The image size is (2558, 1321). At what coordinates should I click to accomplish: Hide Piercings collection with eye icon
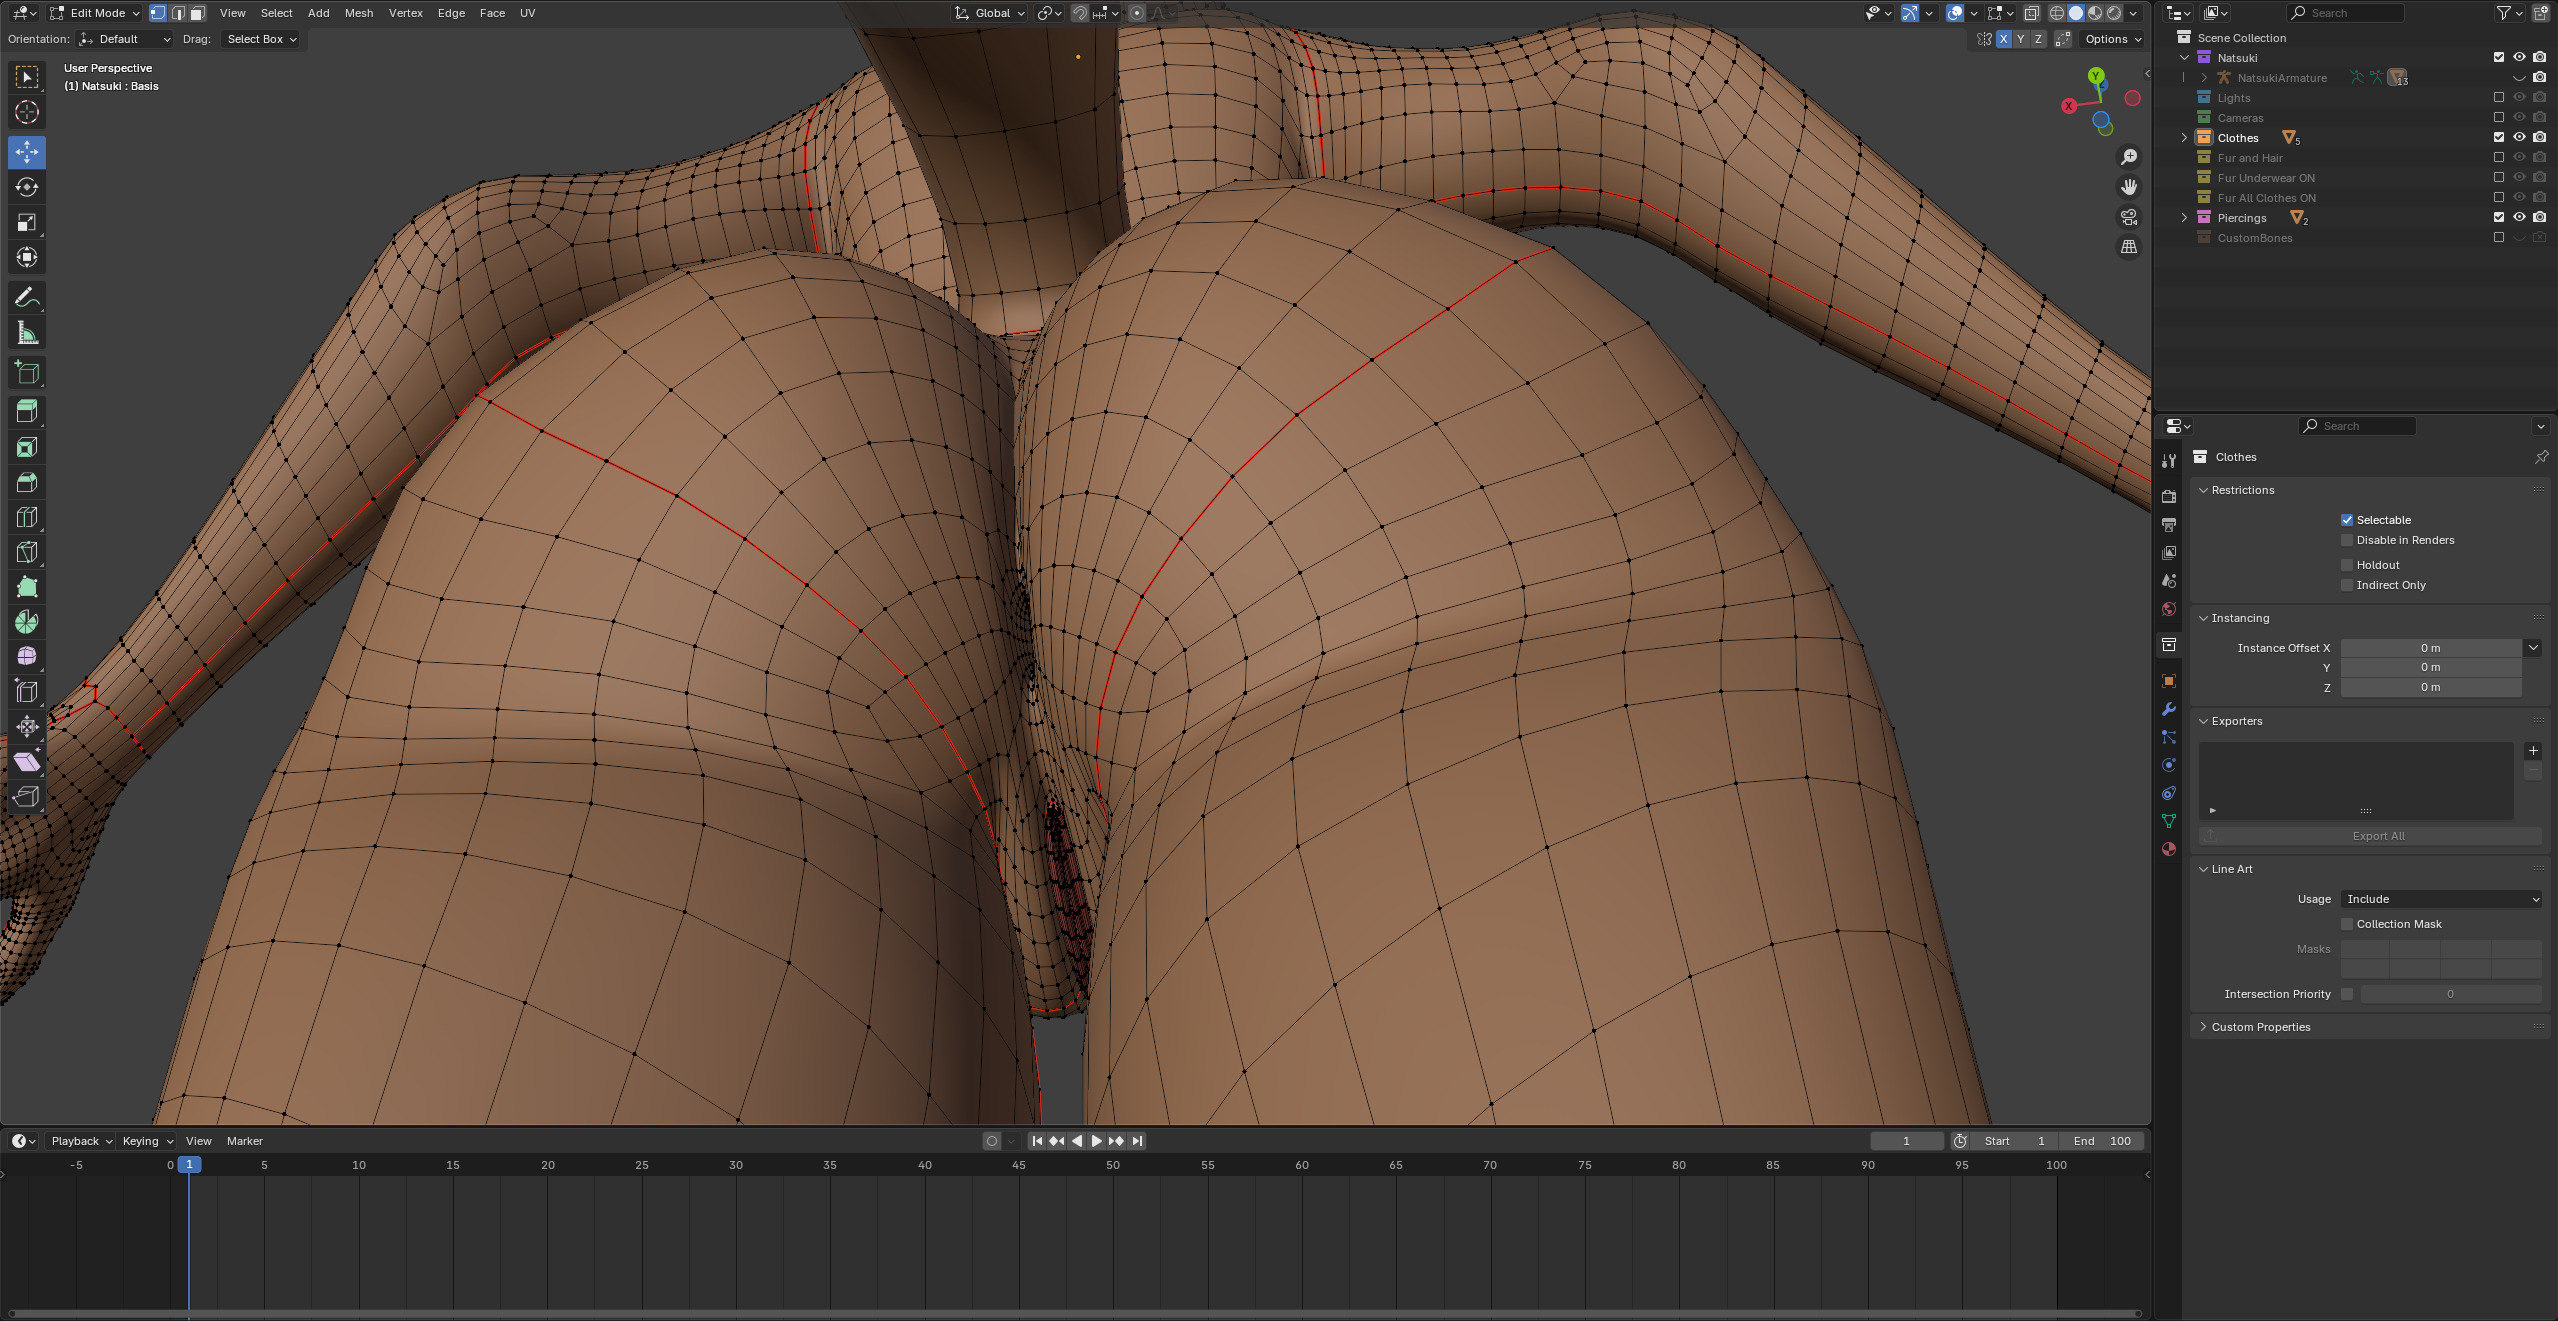pyautogui.click(x=2518, y=217)
